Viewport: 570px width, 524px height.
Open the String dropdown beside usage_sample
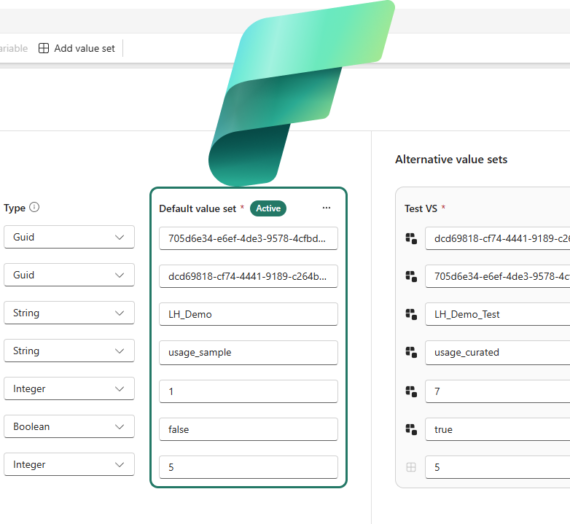tap(69, 351)
